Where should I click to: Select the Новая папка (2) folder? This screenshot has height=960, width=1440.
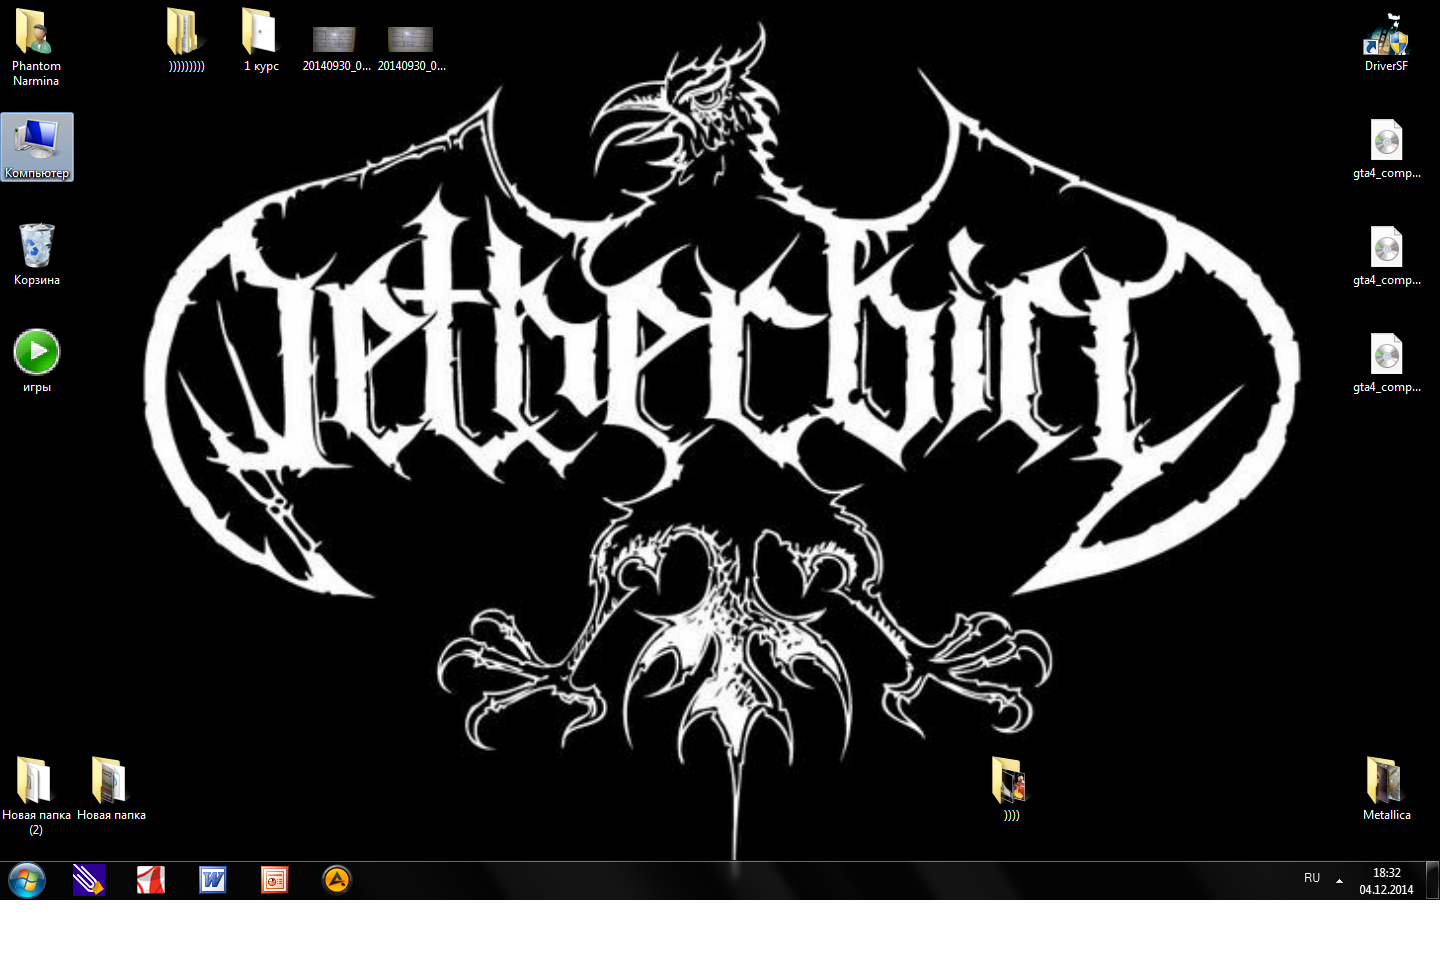click(x=35, y=782)
